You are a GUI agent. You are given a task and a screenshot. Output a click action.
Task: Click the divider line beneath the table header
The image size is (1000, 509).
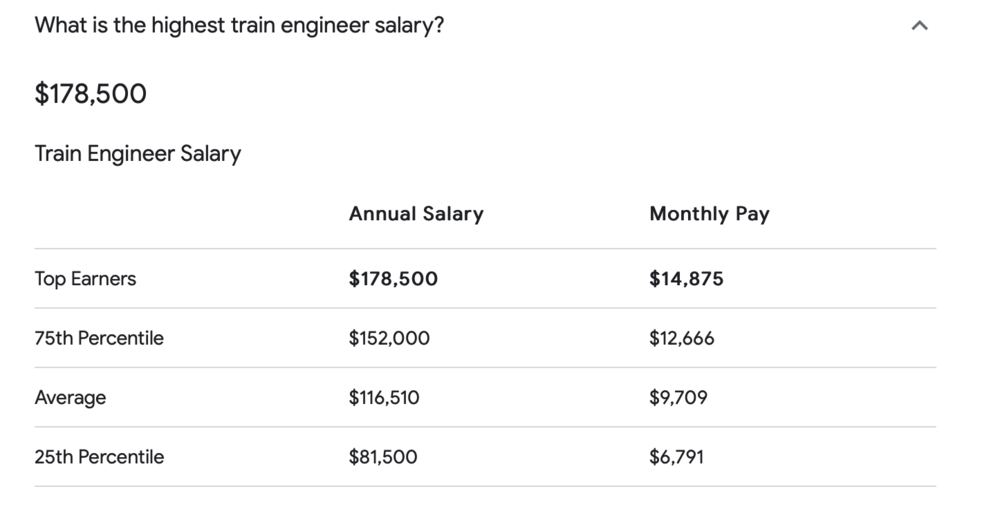coord(485,248)
